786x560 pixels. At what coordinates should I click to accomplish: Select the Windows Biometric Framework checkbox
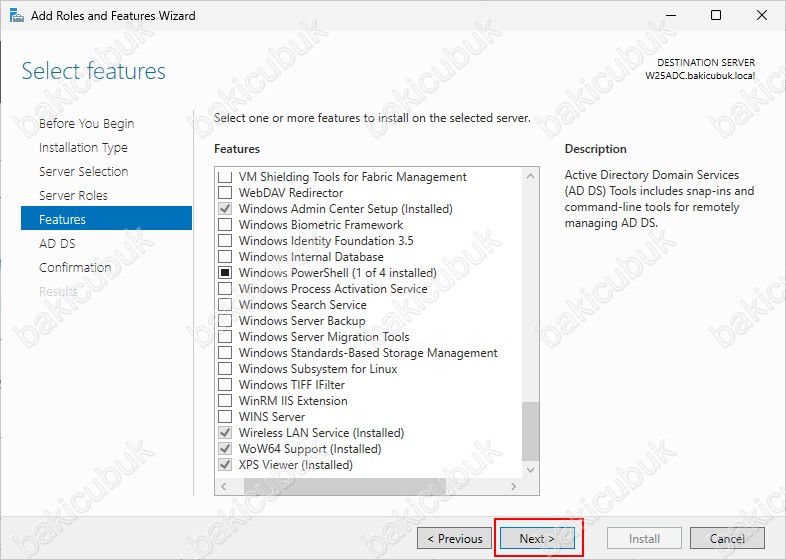click(x=225, y=225)
